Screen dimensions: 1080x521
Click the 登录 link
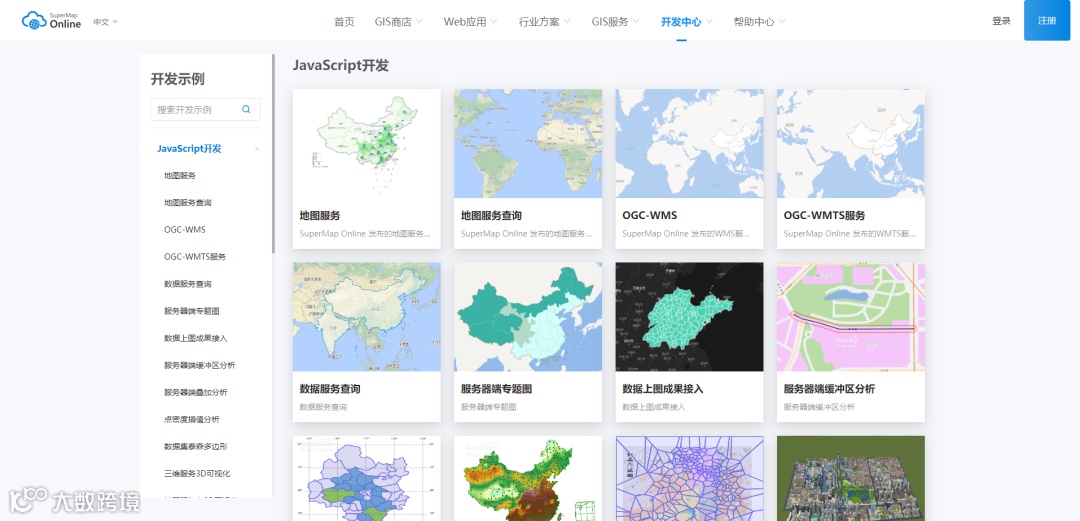tap(1001, 21)
